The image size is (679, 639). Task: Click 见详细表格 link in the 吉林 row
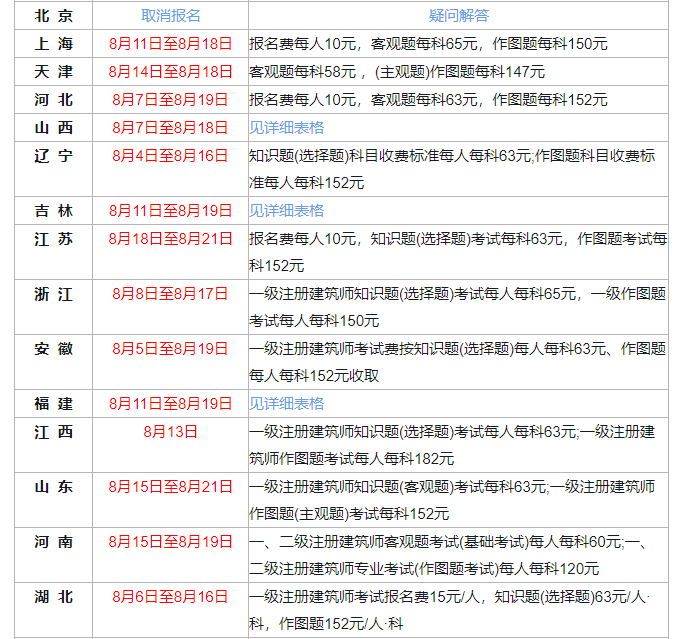coord(287,210)
